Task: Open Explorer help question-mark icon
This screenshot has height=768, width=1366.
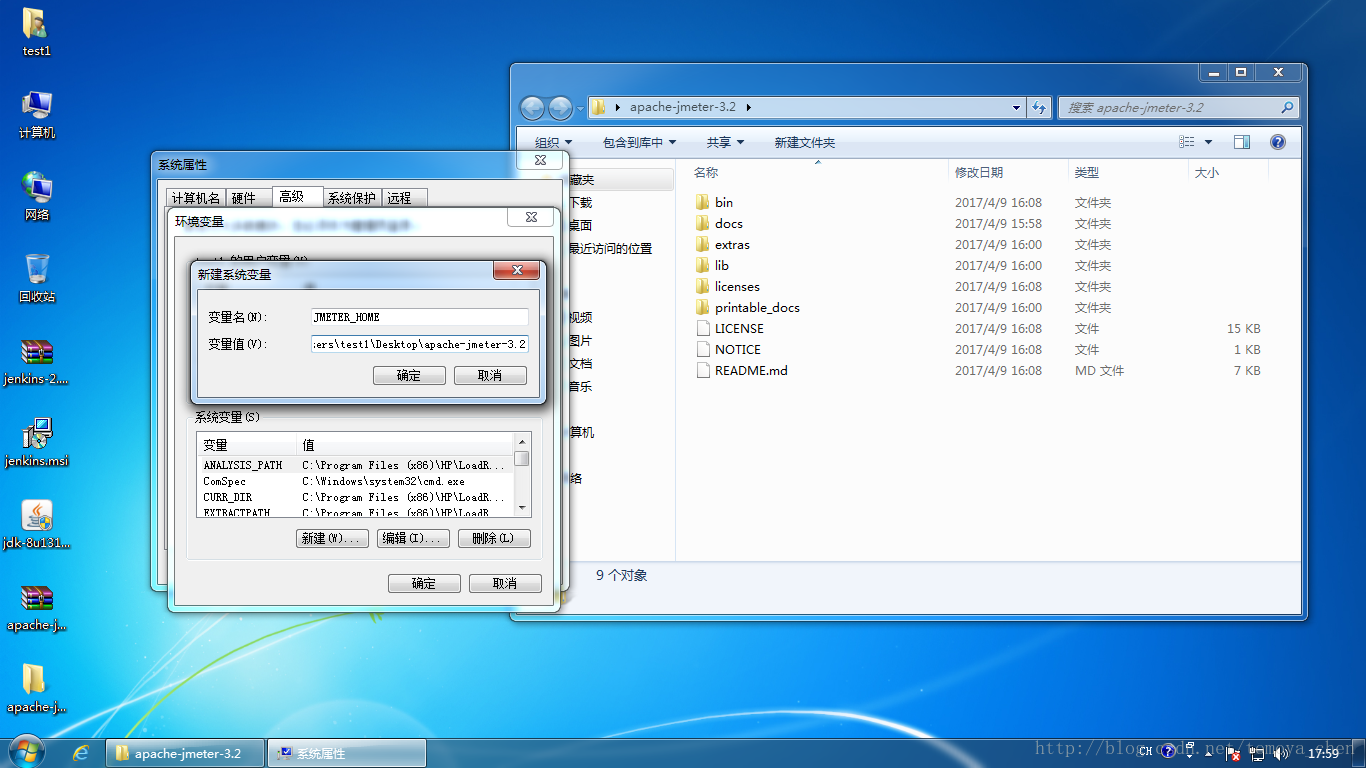Action: (1278, 142)
